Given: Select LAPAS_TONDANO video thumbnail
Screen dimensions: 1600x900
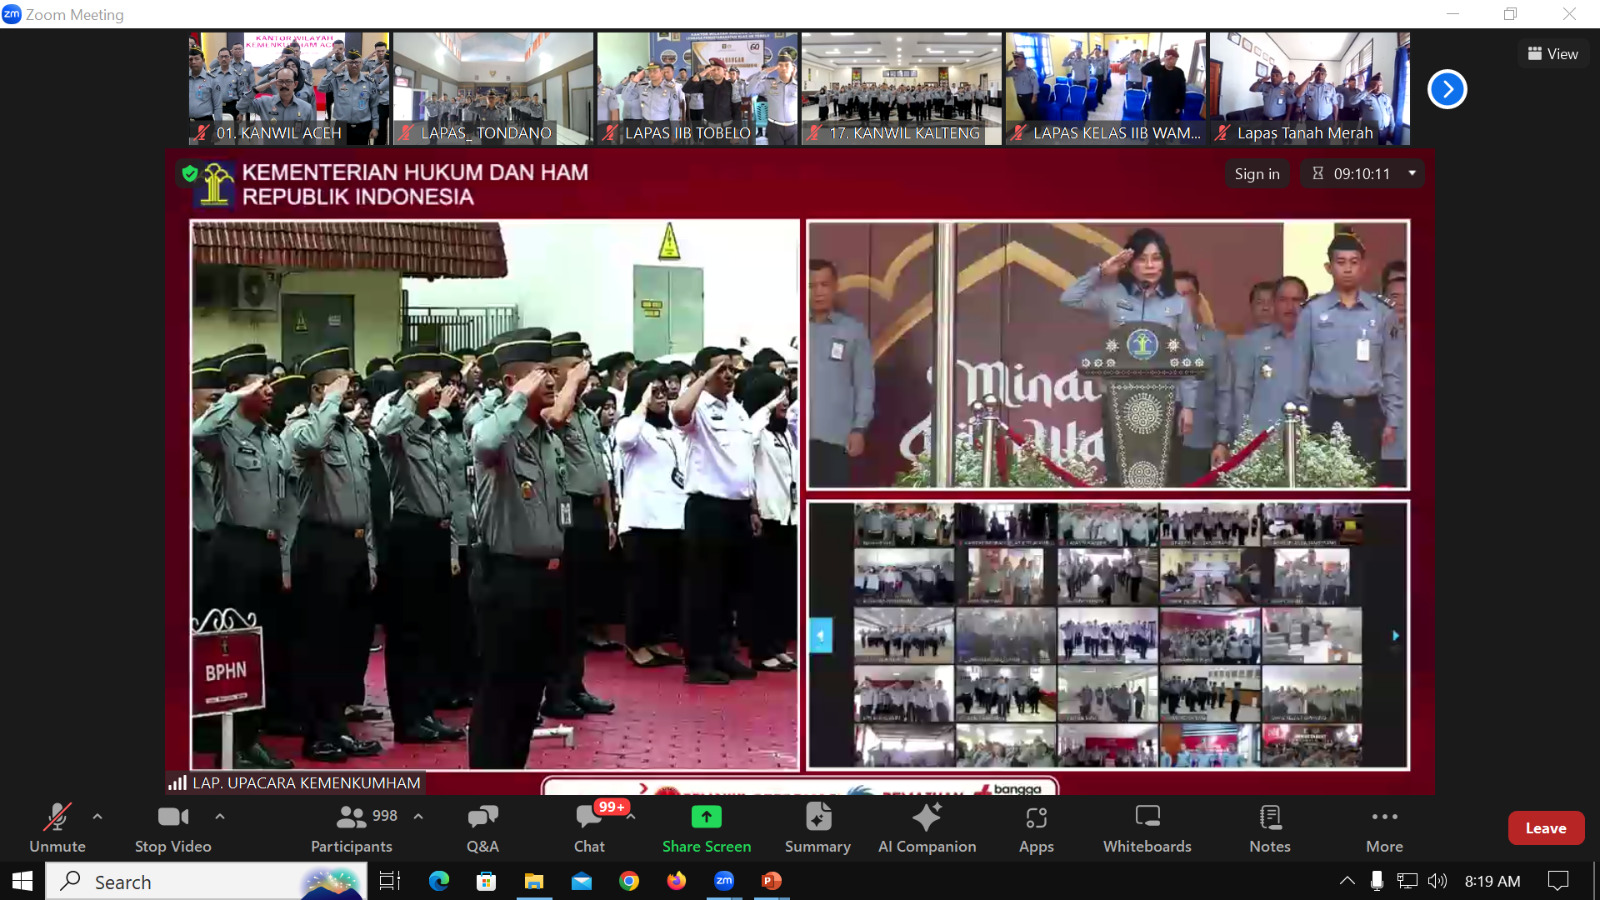Looking at the screenshot, I should (x=493, y=89).
